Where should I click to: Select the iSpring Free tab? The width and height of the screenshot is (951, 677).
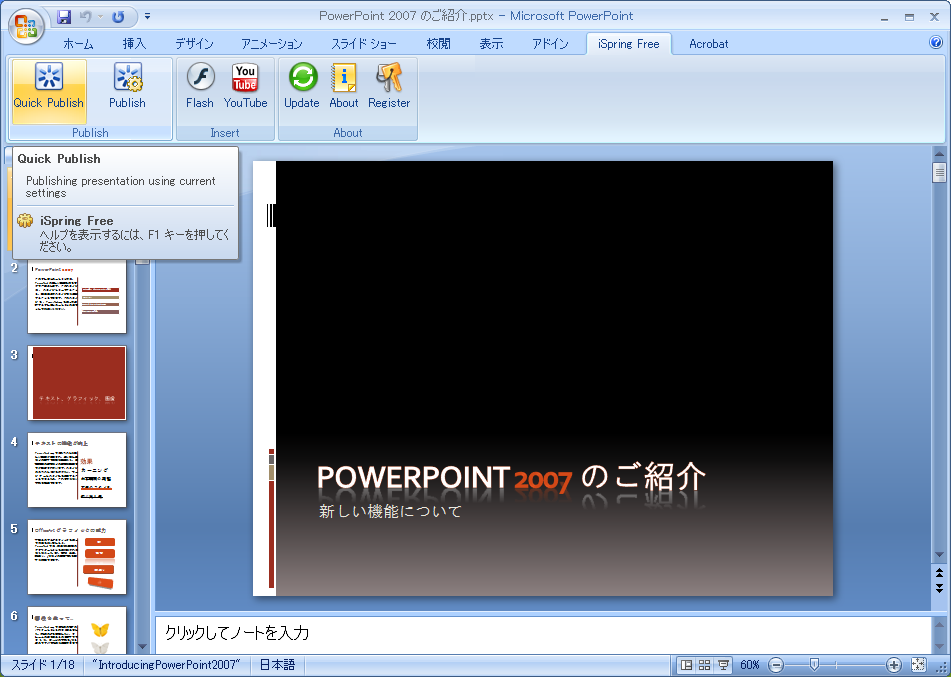628,44
